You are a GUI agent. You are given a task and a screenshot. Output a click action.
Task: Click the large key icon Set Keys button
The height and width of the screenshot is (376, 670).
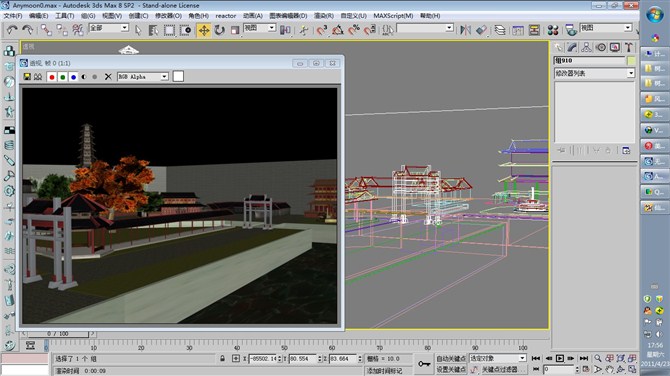[x=423, y=364]
